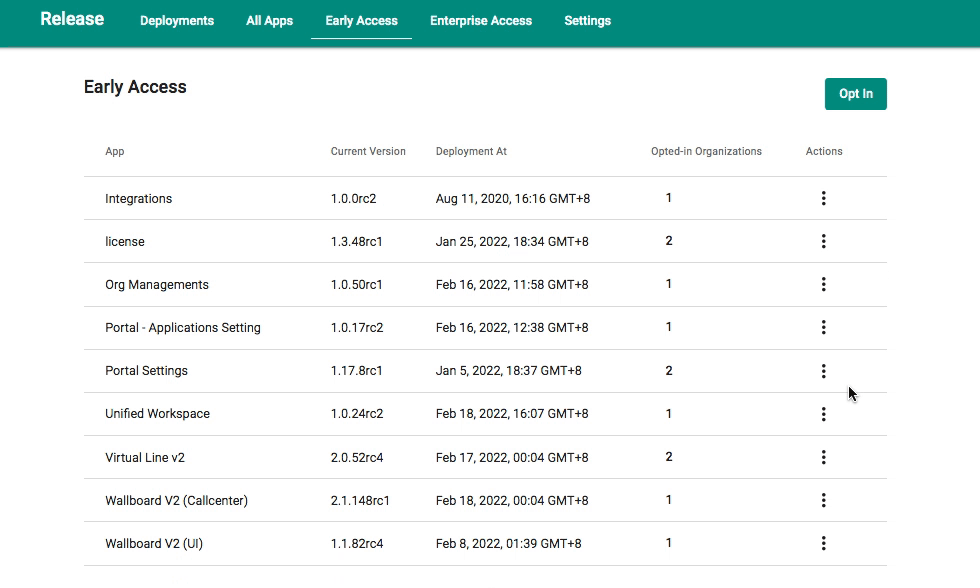The image size is (980, 588).
Task: Open actions menu for Wallboard V2 (Callcenter)
Action: [x=823, y=500]
